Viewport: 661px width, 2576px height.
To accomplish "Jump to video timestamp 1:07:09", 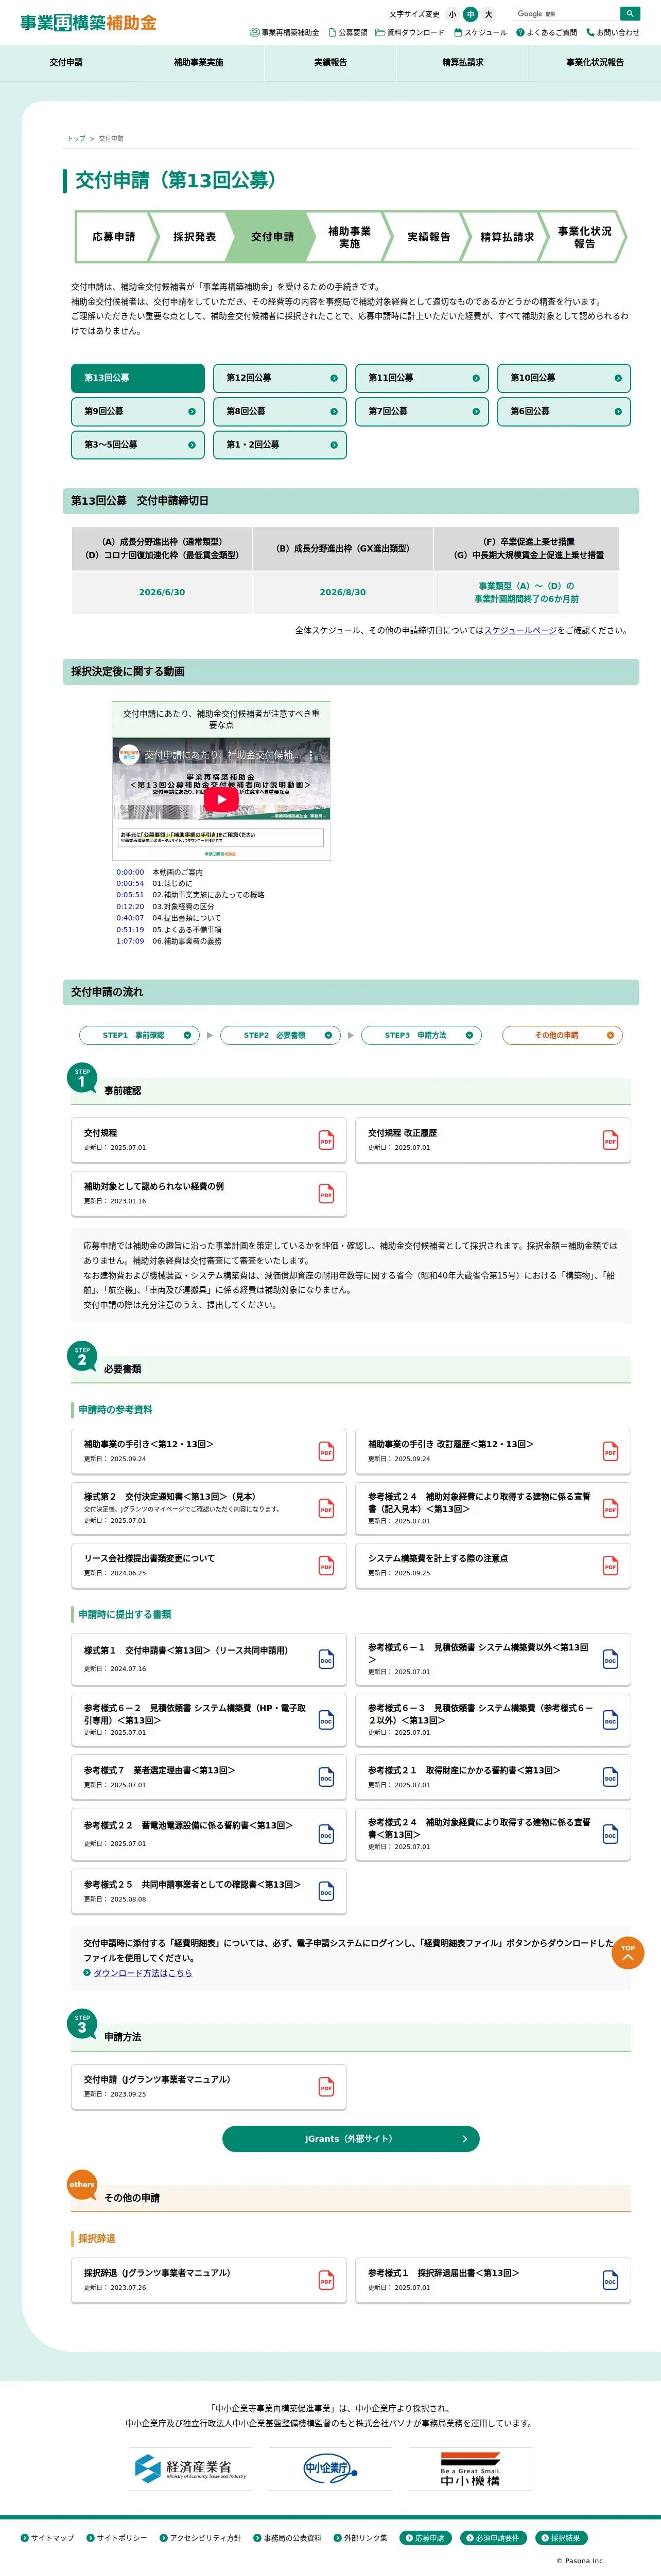I will (x=130, y=941).
